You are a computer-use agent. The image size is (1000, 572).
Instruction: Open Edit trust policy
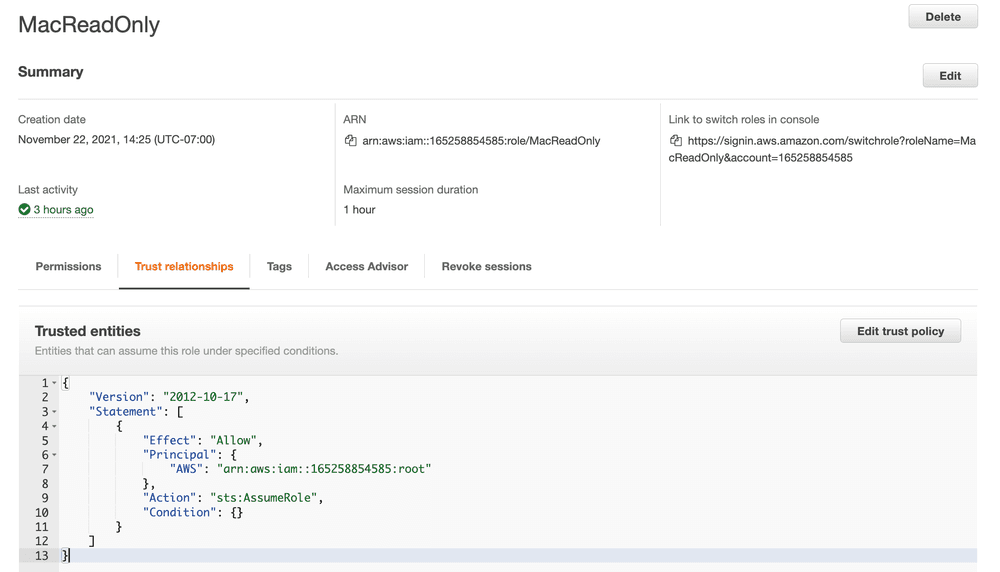[x=900, y=331]
